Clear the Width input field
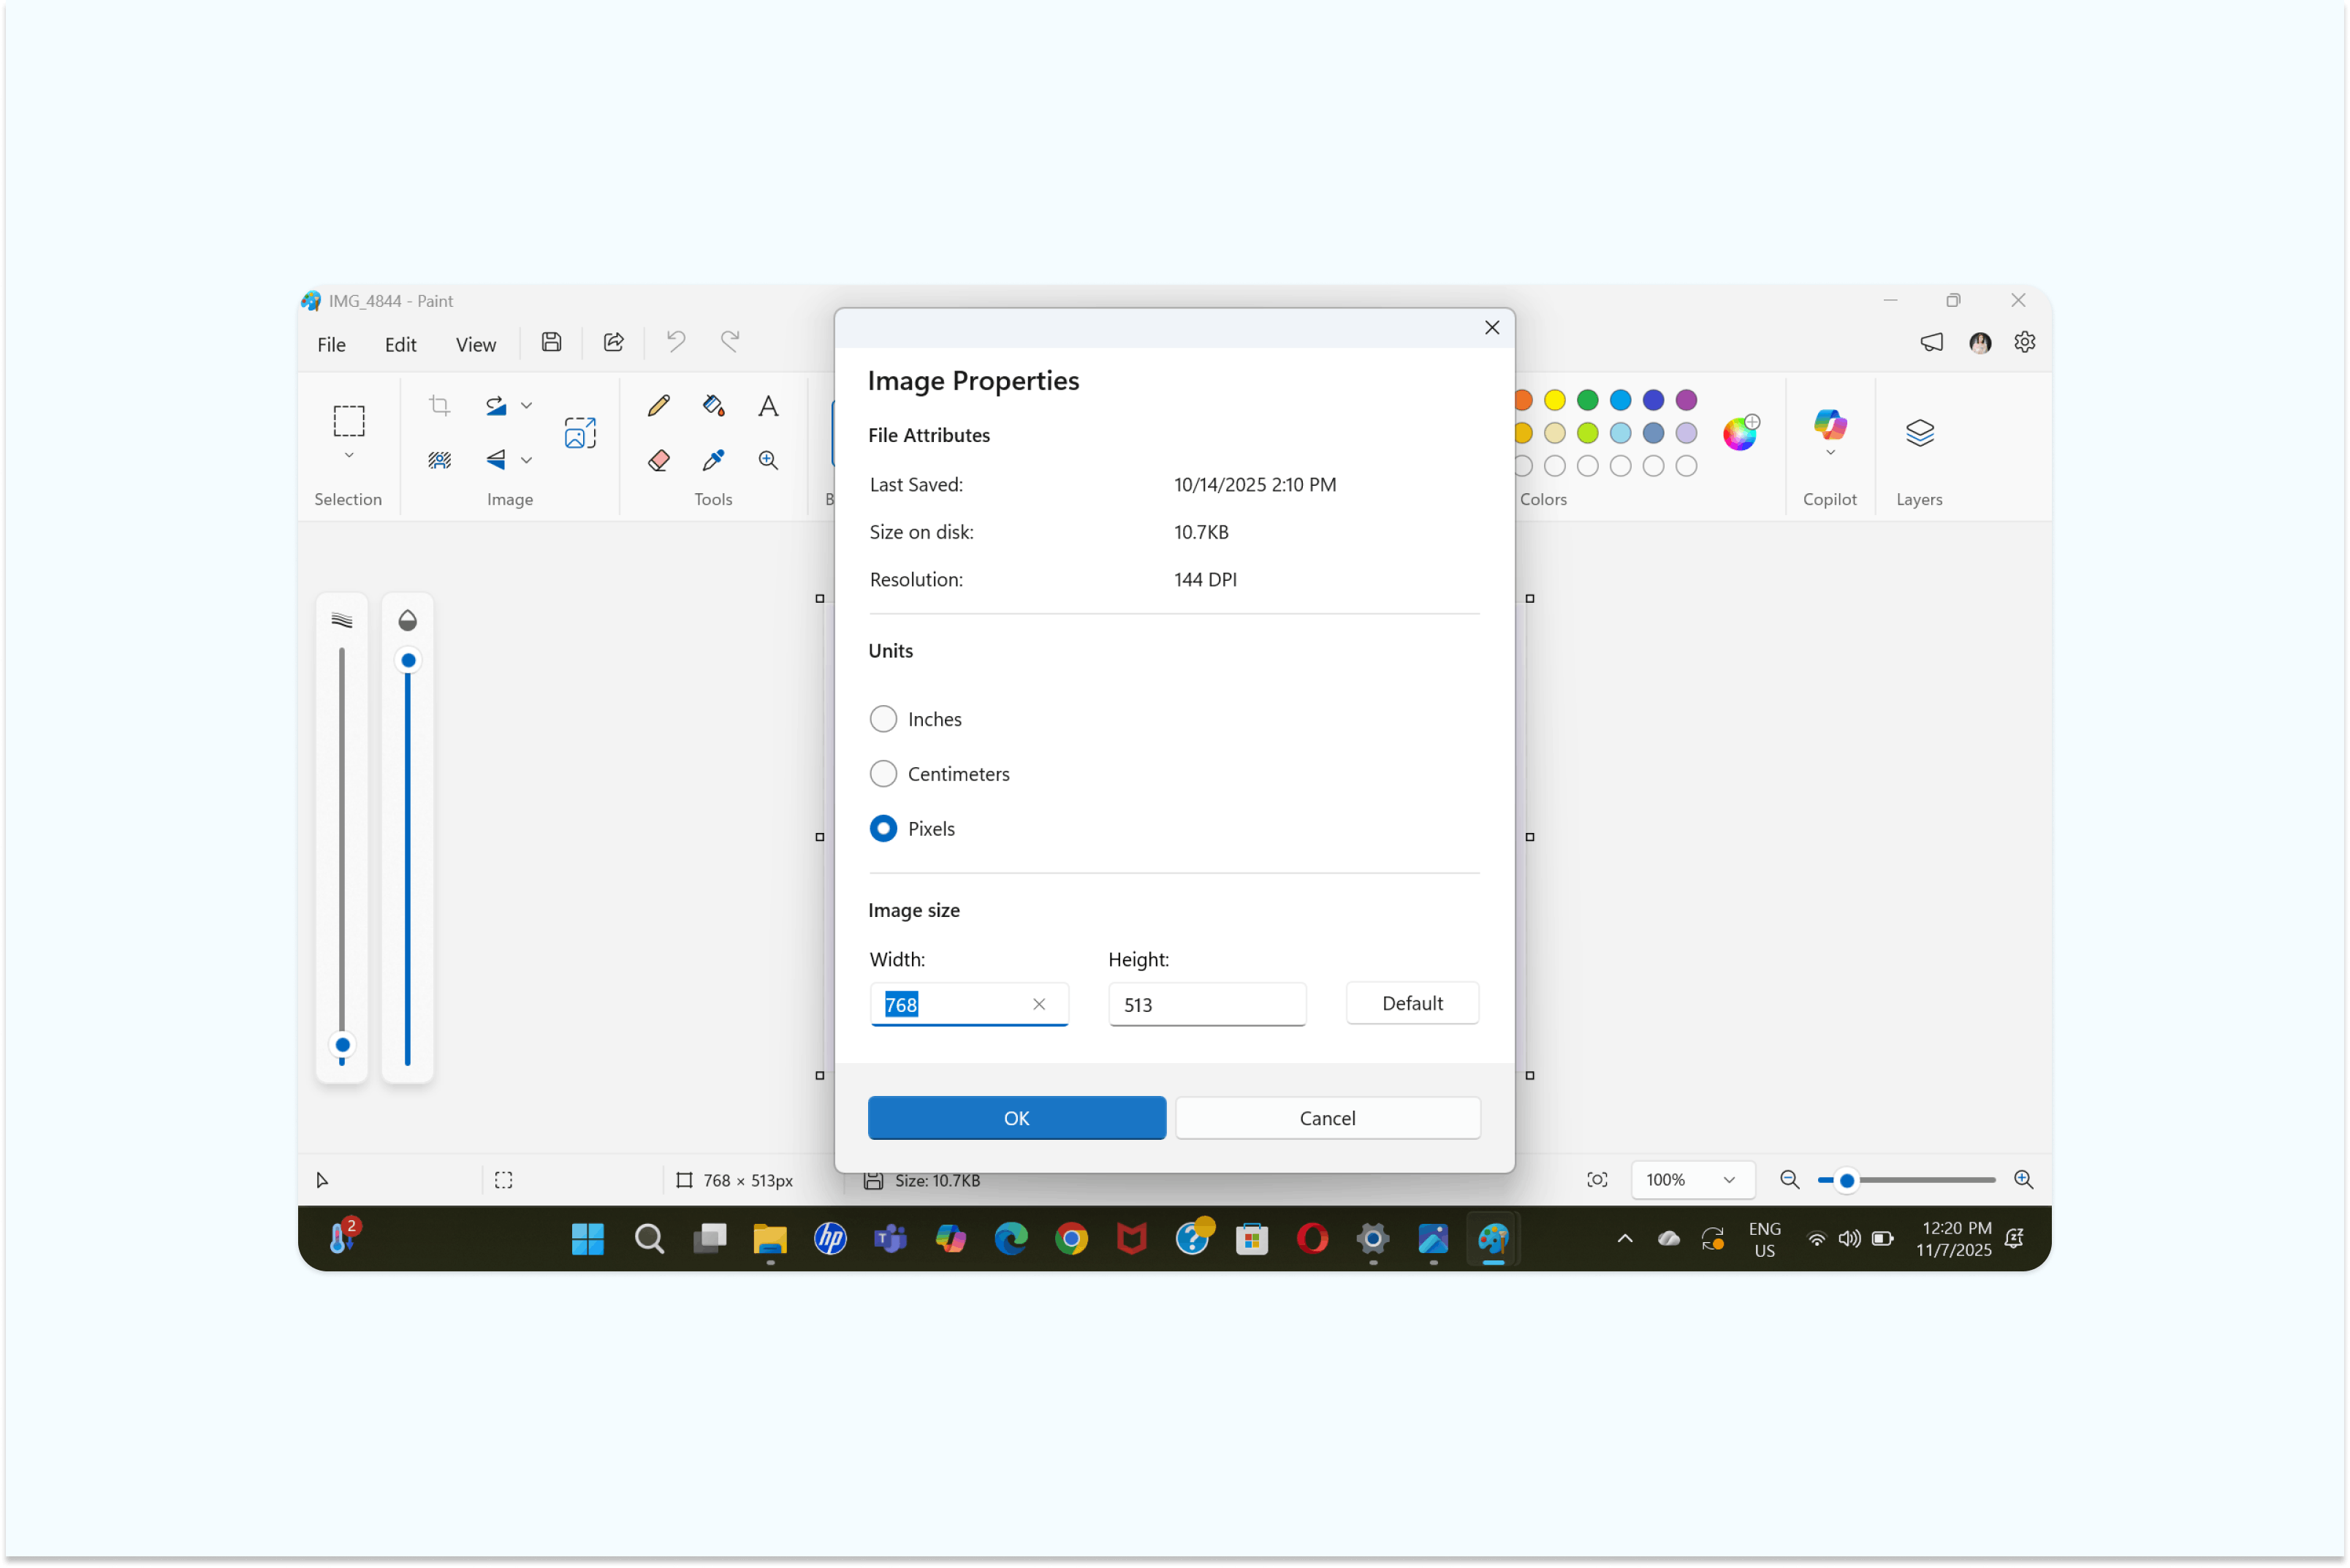The width and height of the screenshot is (2350, 1568). click(1038, 1004)
